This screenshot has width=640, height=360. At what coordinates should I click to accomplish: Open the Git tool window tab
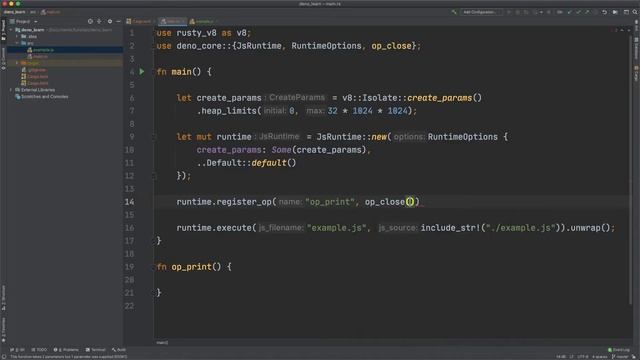click(18, 350)
